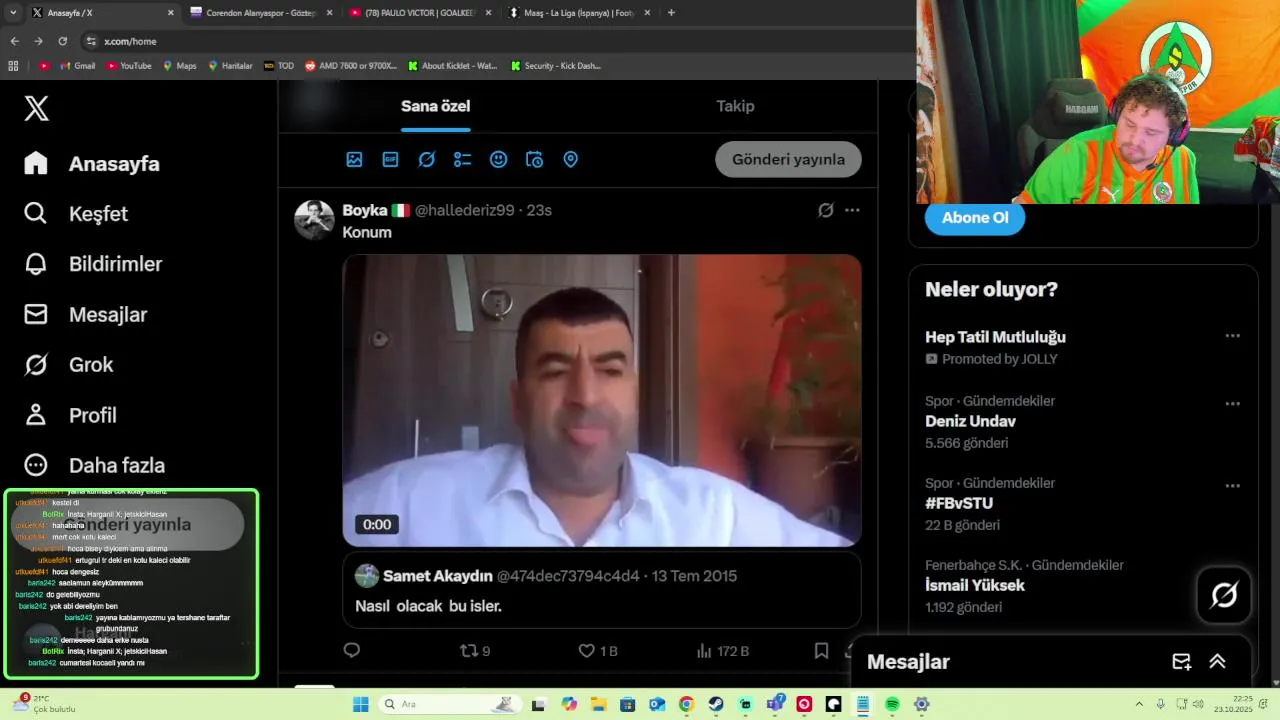This screenshot has width=1280, height=720.
Task: Open the #FBvSTU trending hashtag
Action: [958, 503]
